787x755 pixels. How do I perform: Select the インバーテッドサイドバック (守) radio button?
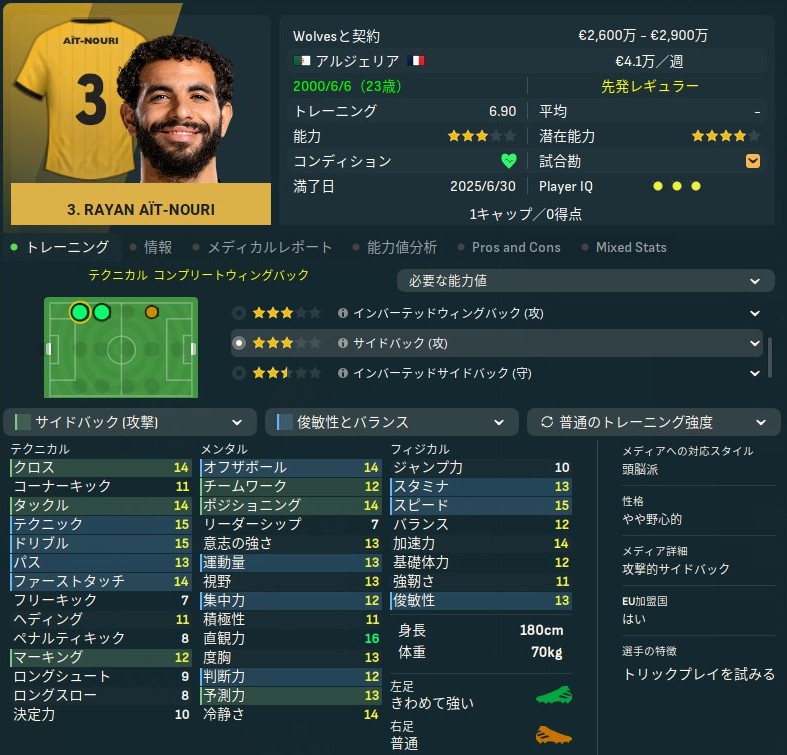click(239, 373)
